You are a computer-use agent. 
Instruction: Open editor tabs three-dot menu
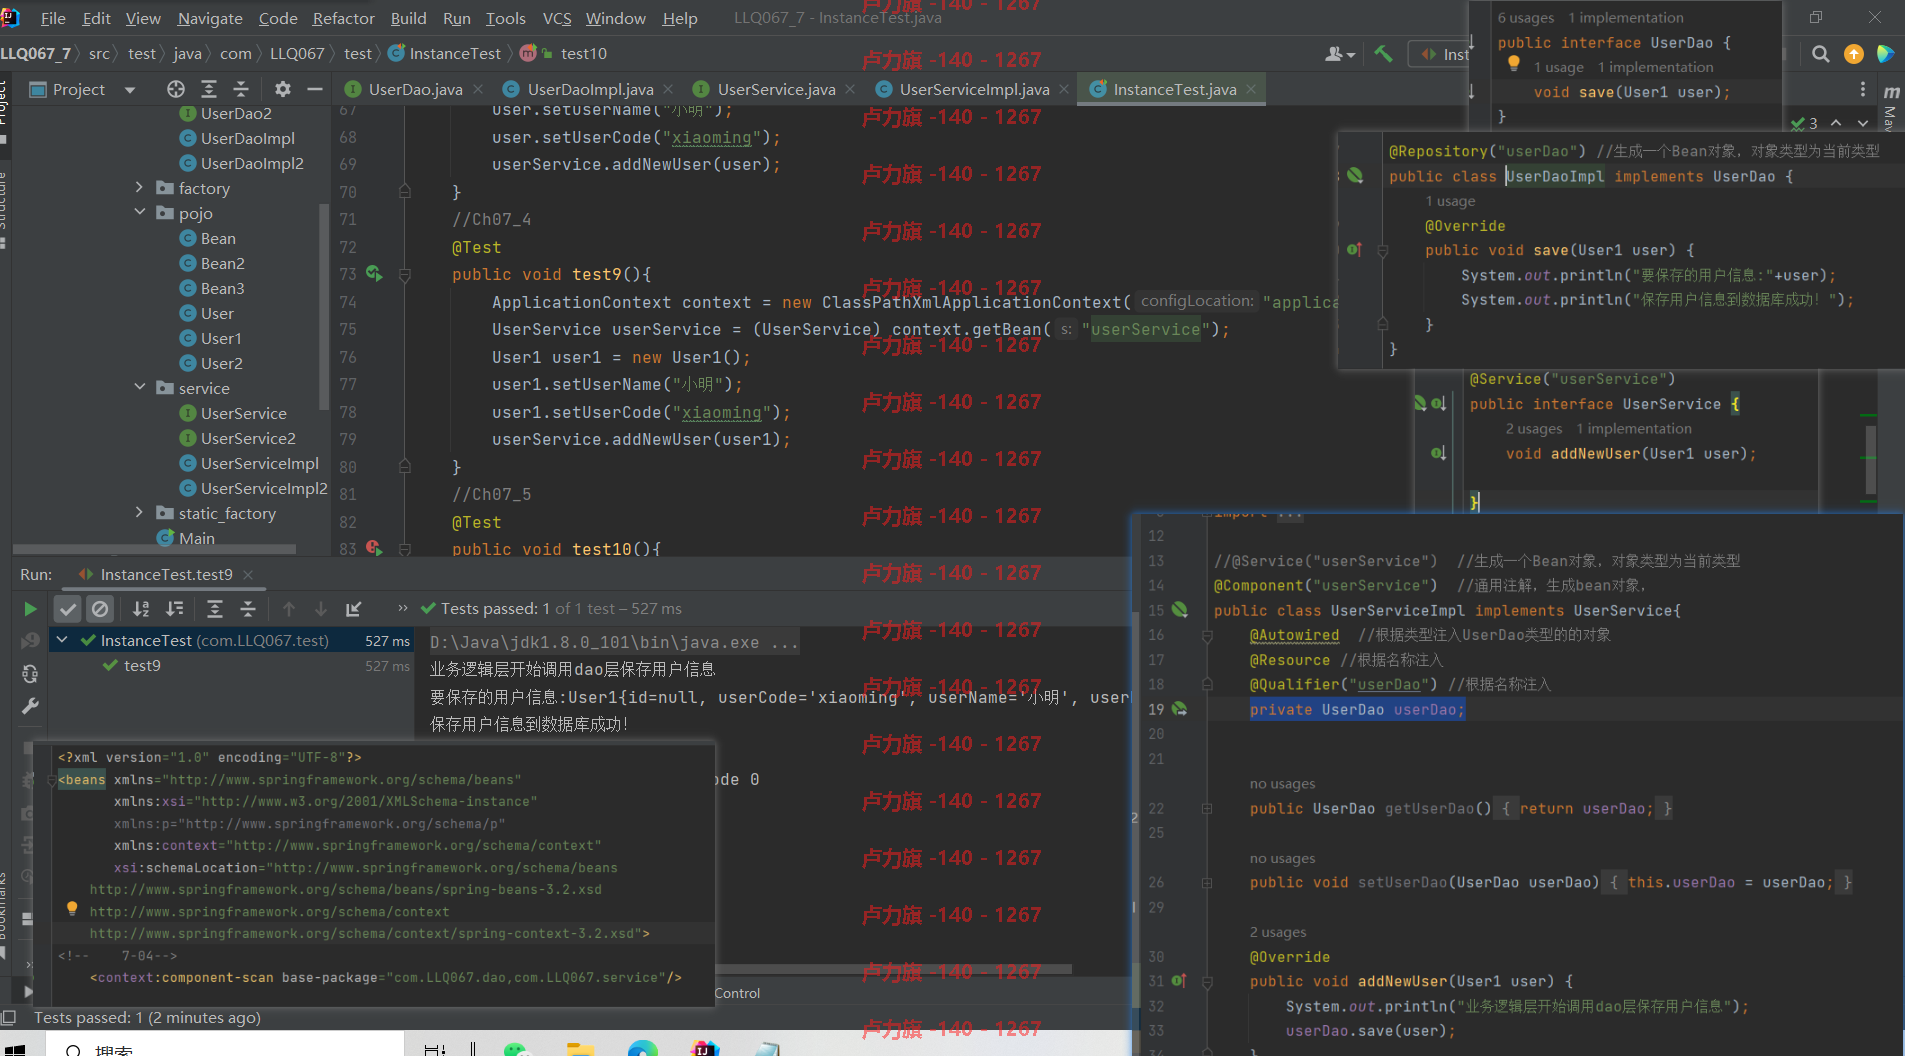(1862, 89)
